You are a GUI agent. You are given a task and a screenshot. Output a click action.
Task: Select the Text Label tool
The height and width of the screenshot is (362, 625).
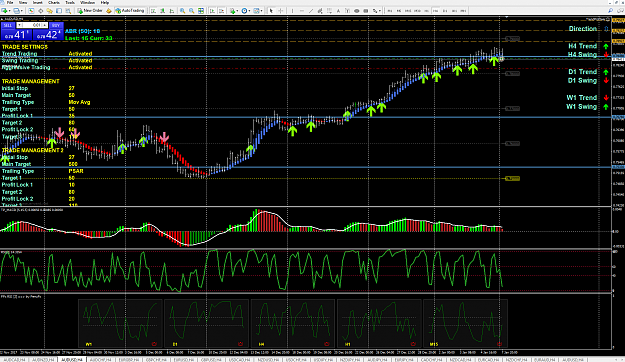click(347, 11)
